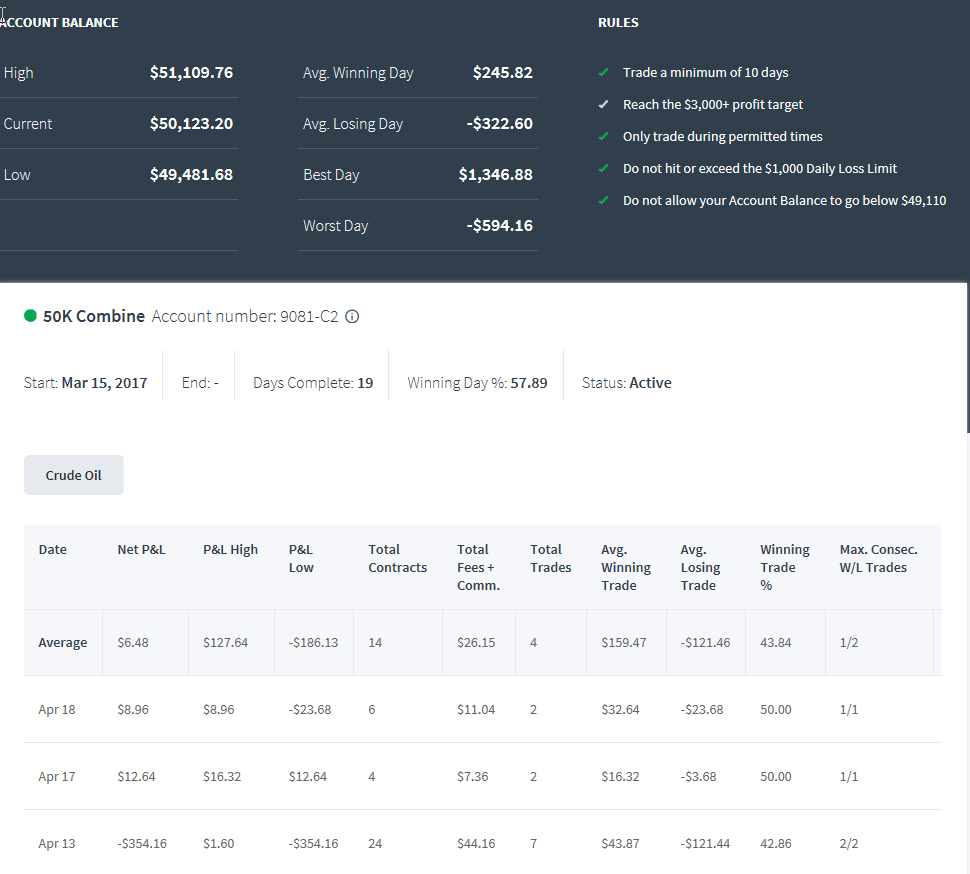The height and width of the screenshot is (874, 970).
Task: Click the page vertical scrollbar
Action: click(x=968, y=359)
